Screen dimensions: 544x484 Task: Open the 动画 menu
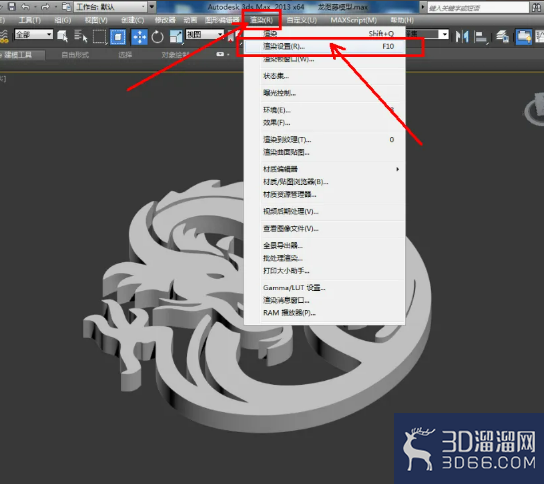[x=190, y=20]
